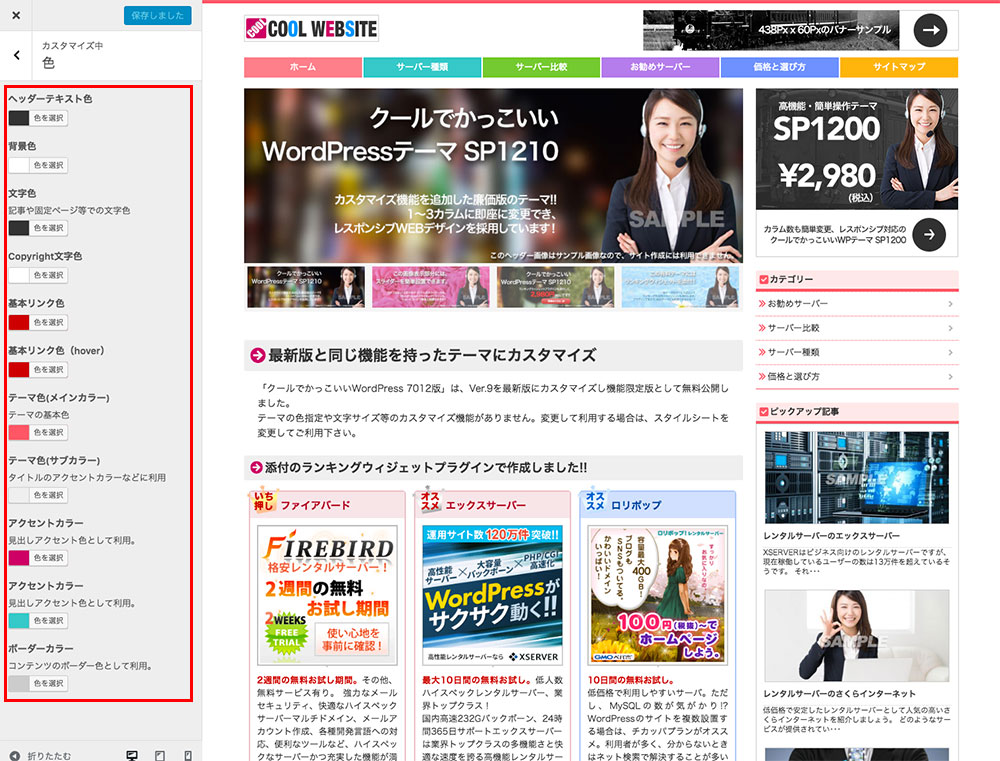Switch to desktop preview icon
1000x761 pixels.
coord(132,755)
